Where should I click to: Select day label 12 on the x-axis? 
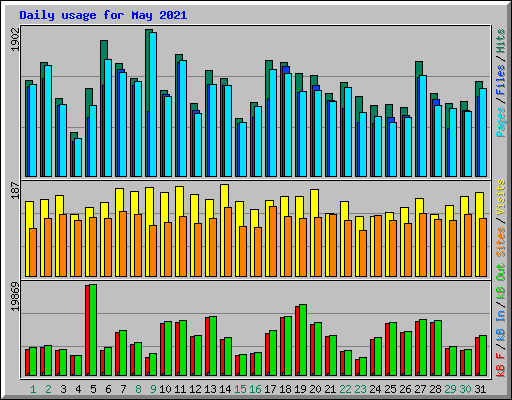pyautogui.click(x=195, y=389)
